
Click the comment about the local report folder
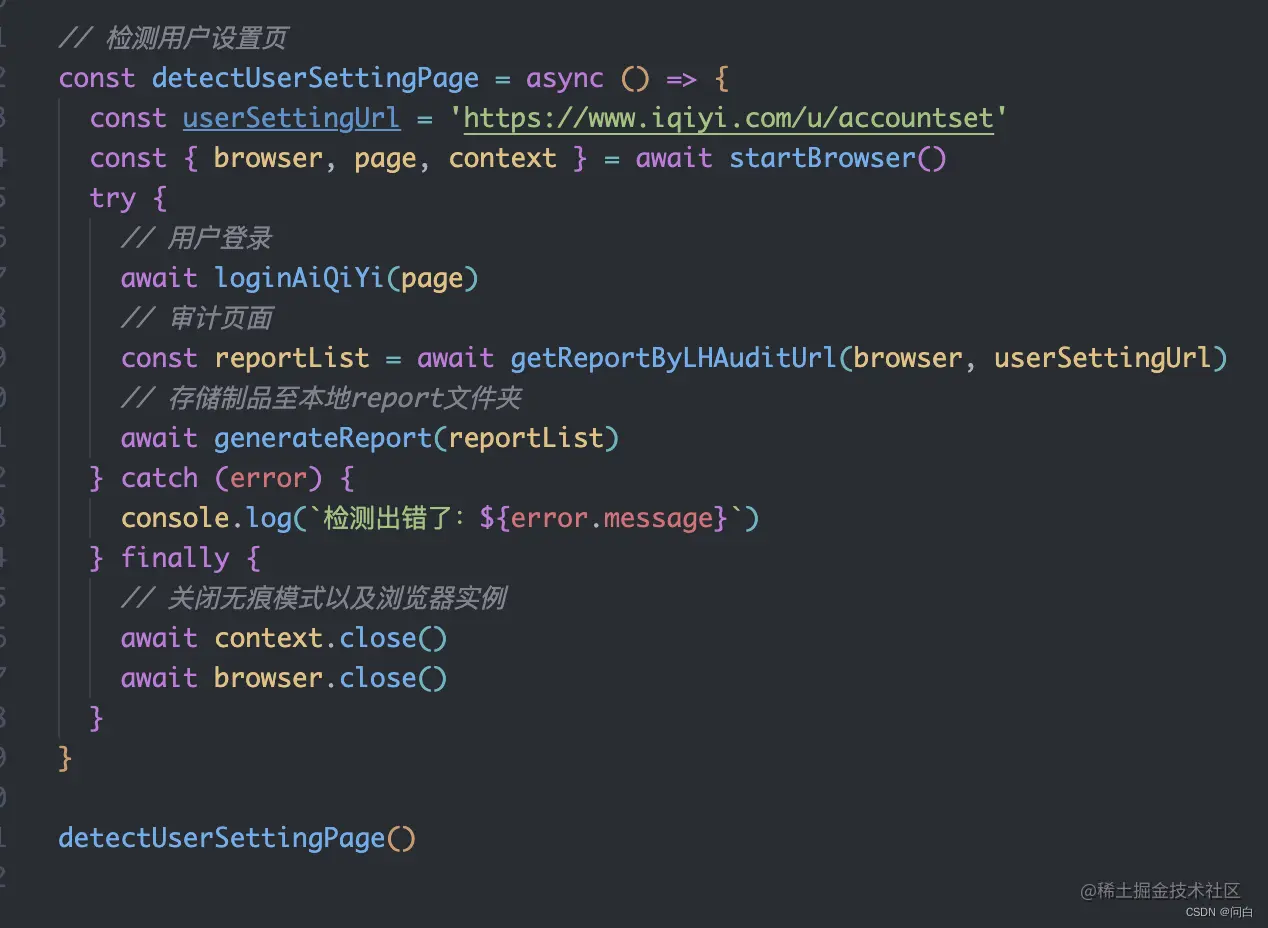(x=321, y=398)
